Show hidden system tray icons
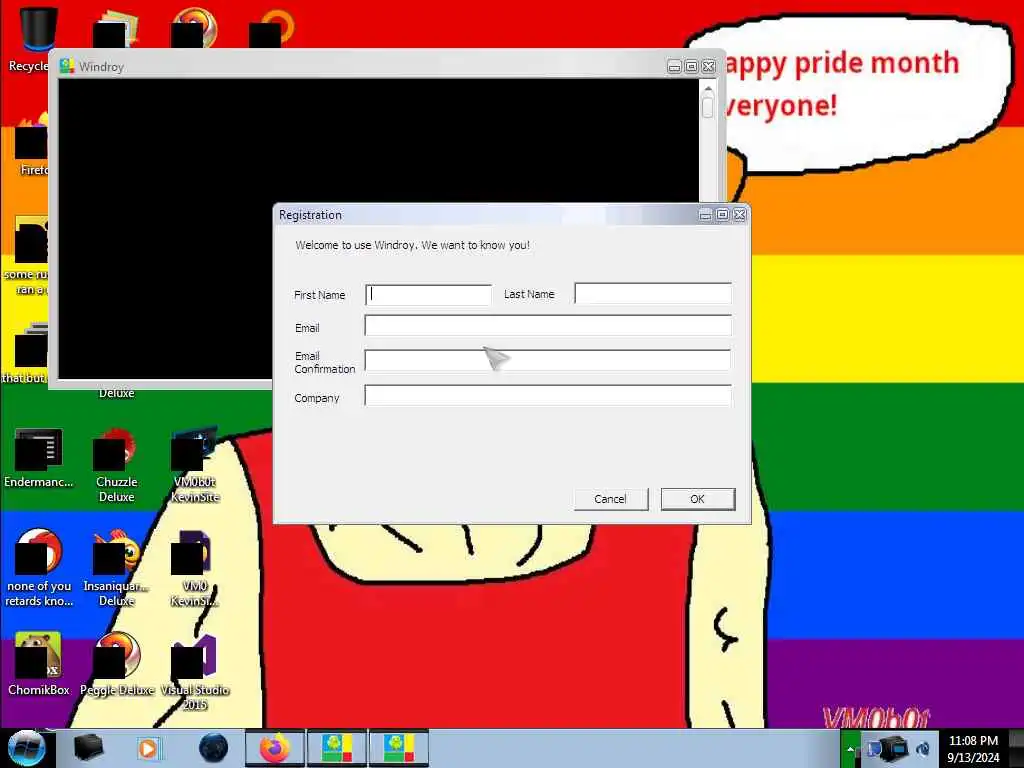Viewport: 1024px width, 768px height. pos(850,750)
